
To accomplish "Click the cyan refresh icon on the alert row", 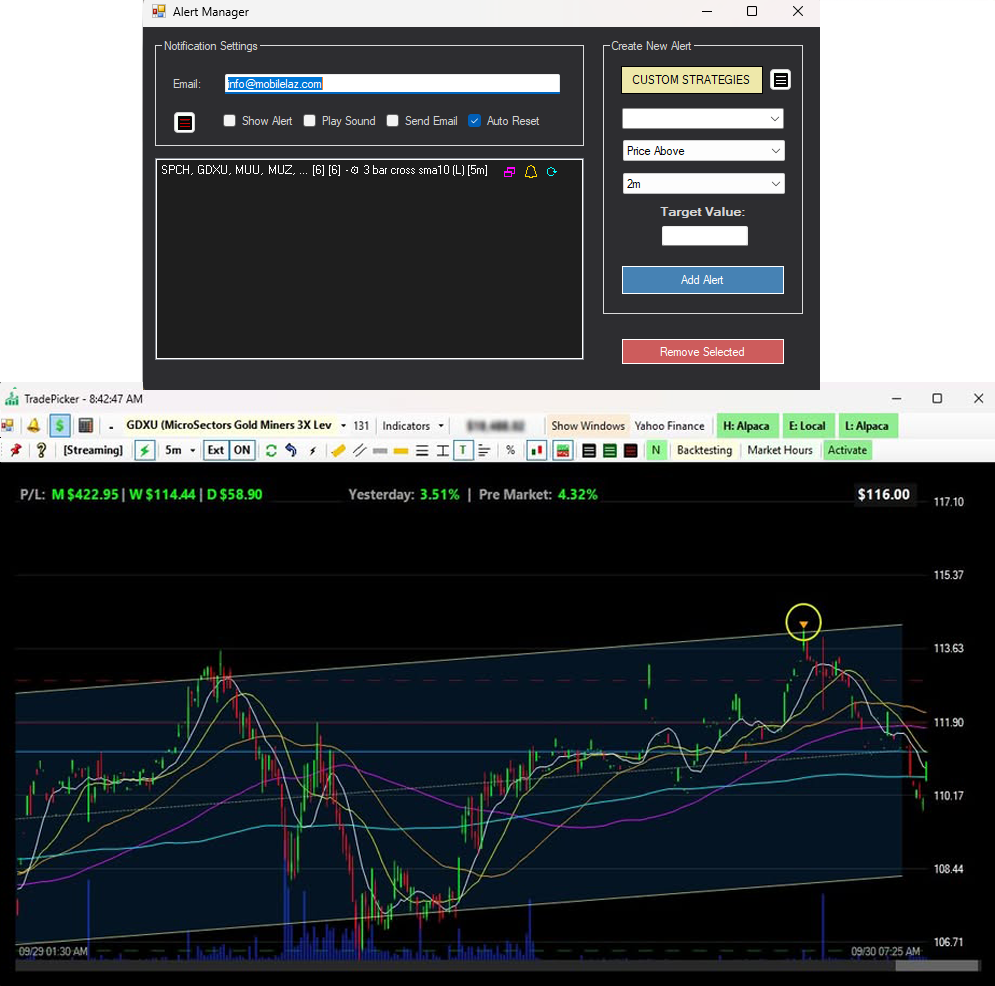I will tap(551, 171).
